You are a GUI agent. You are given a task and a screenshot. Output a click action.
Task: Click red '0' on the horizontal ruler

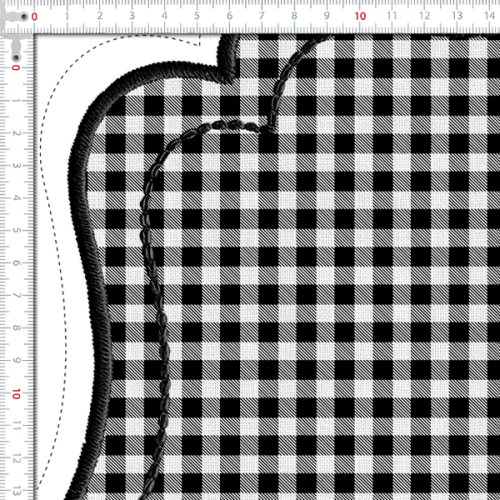(34, 17)
